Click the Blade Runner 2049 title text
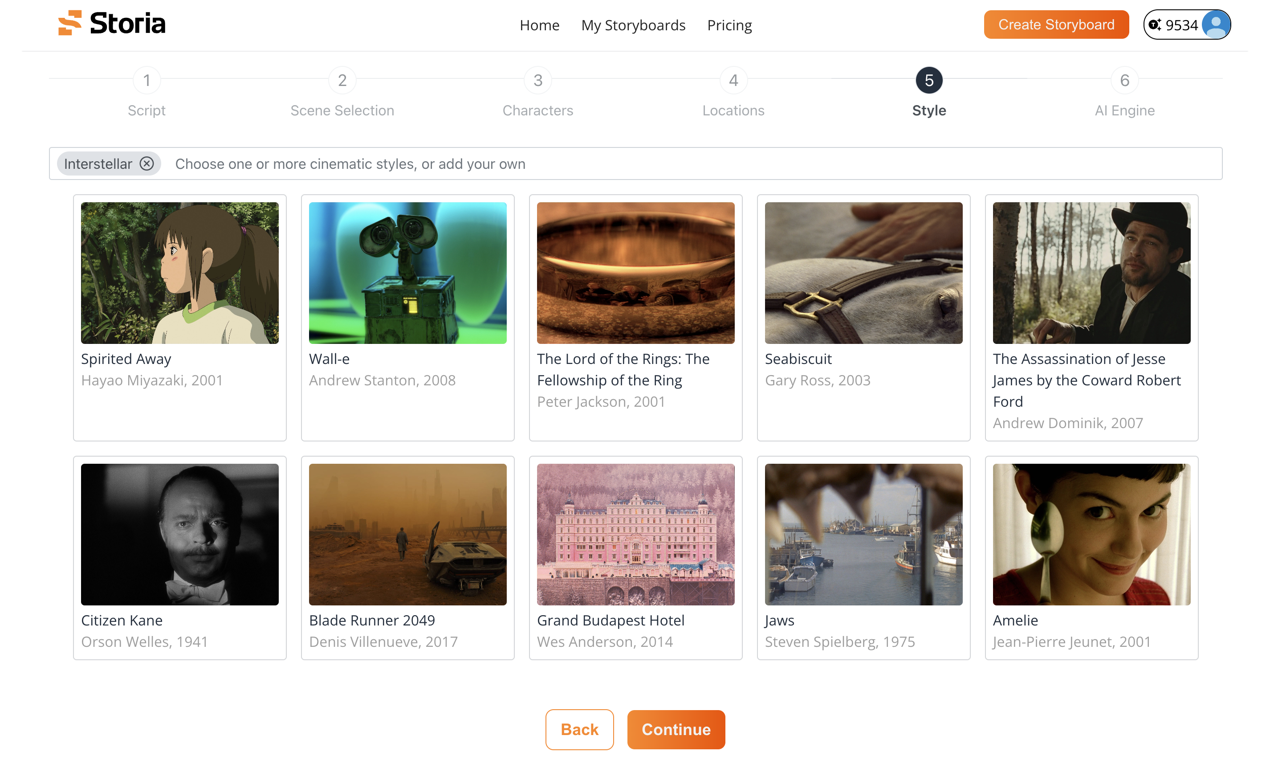The height and width of the screenshot is (760, 1270). 372,620
